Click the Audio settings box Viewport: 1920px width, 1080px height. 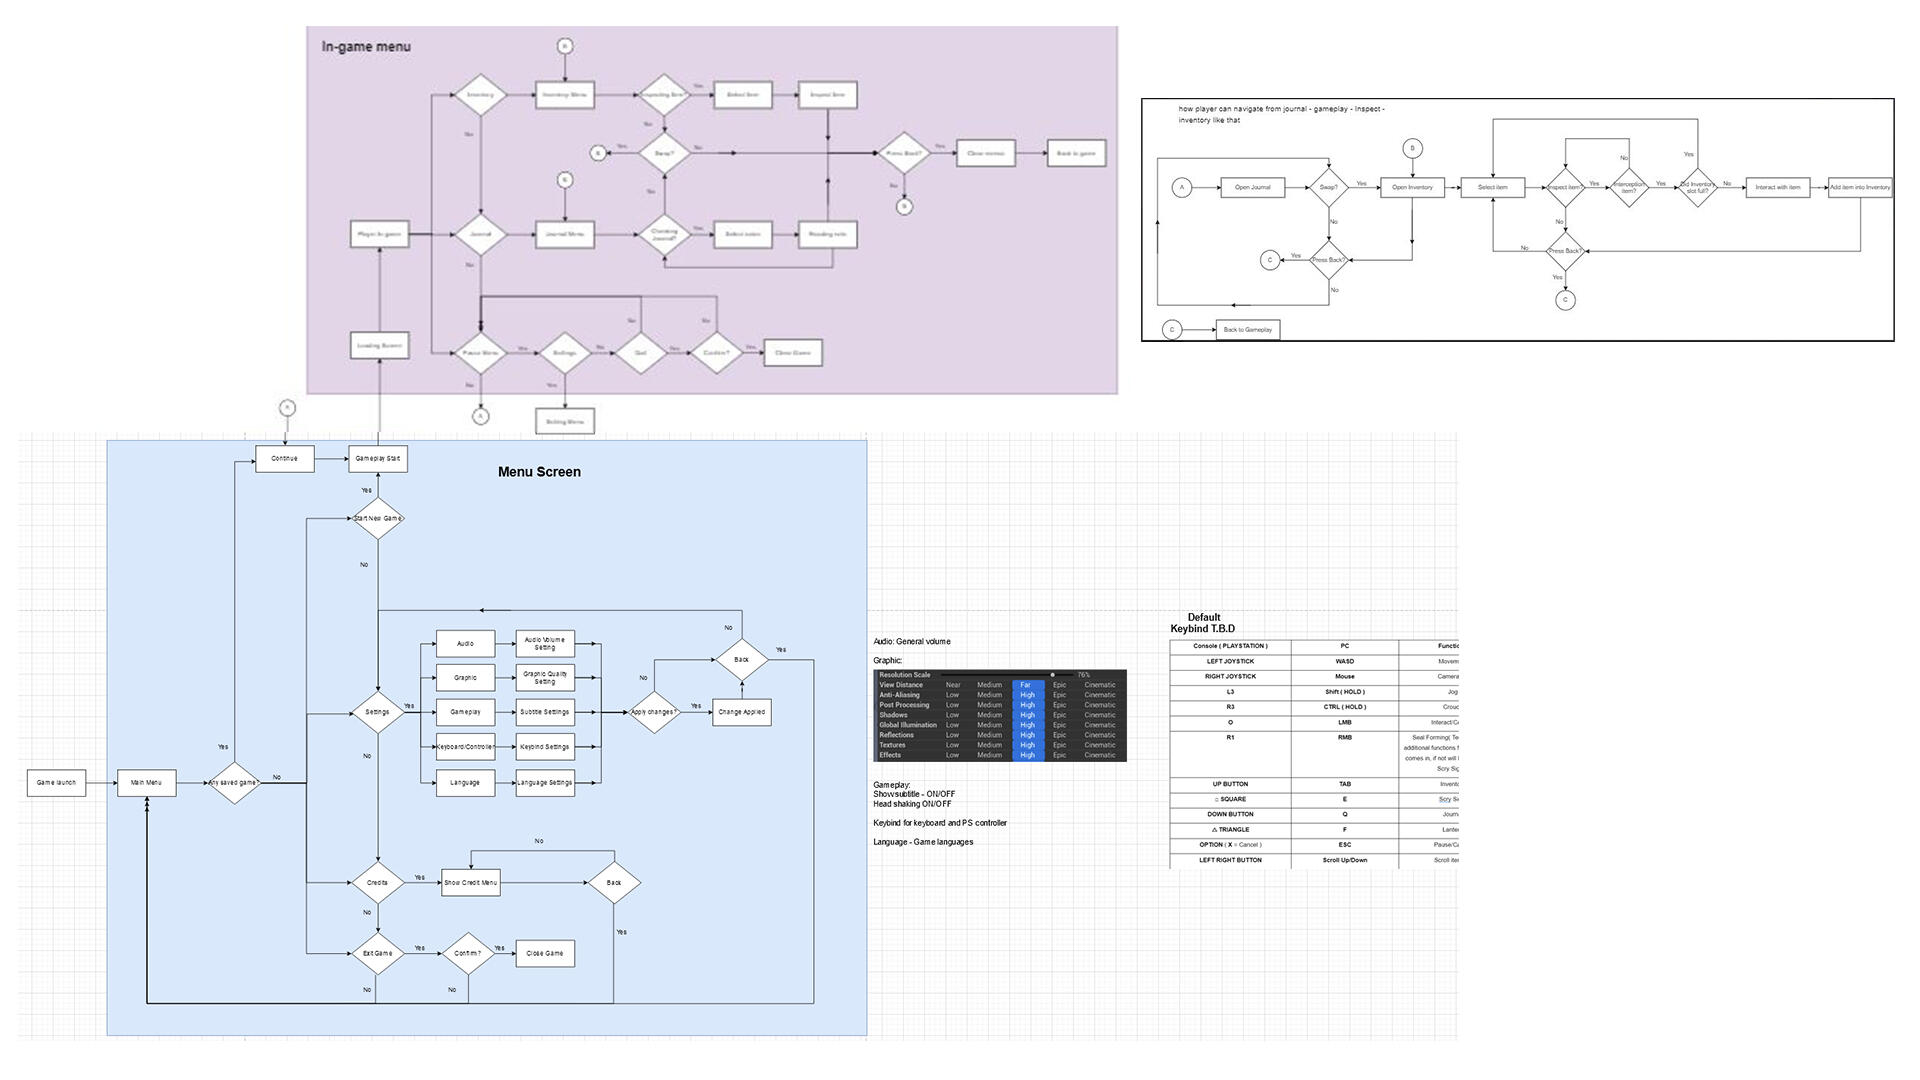(x=465, y=644)
